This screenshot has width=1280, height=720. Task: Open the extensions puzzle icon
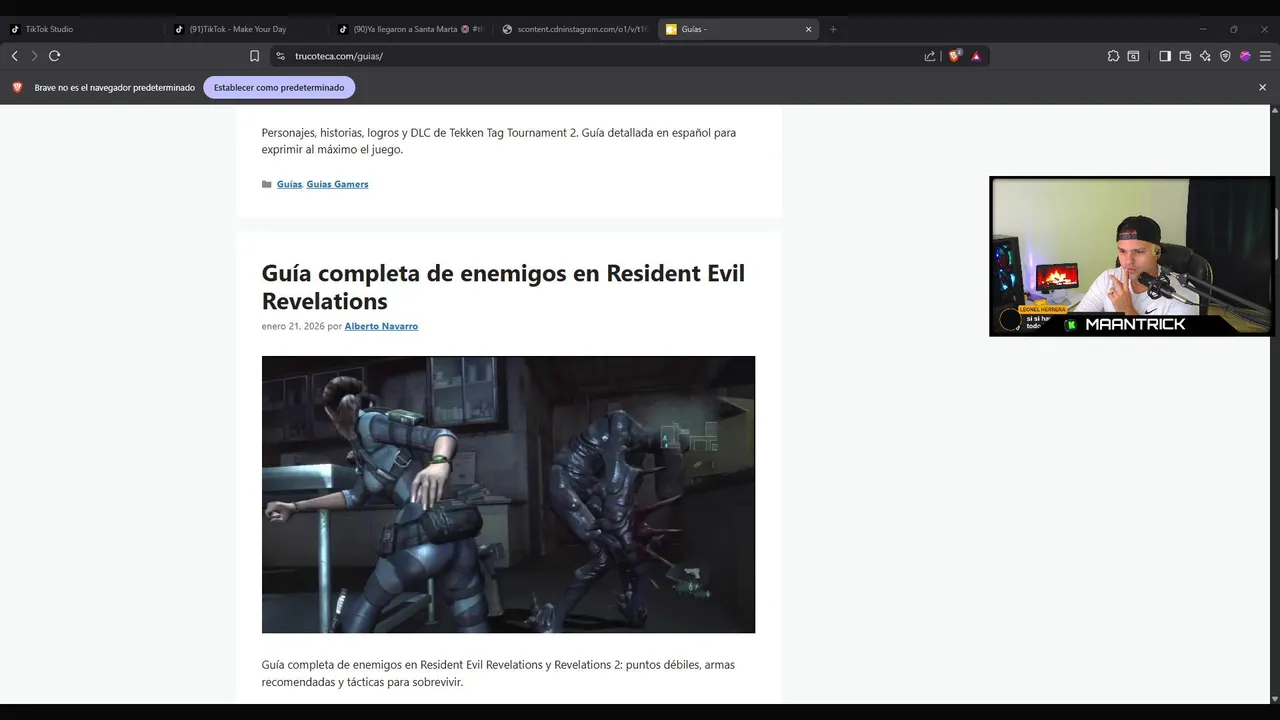click(1113, 56)
